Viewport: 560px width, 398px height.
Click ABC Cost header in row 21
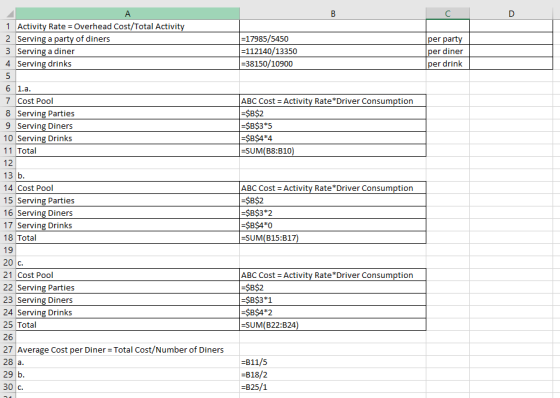332,275
